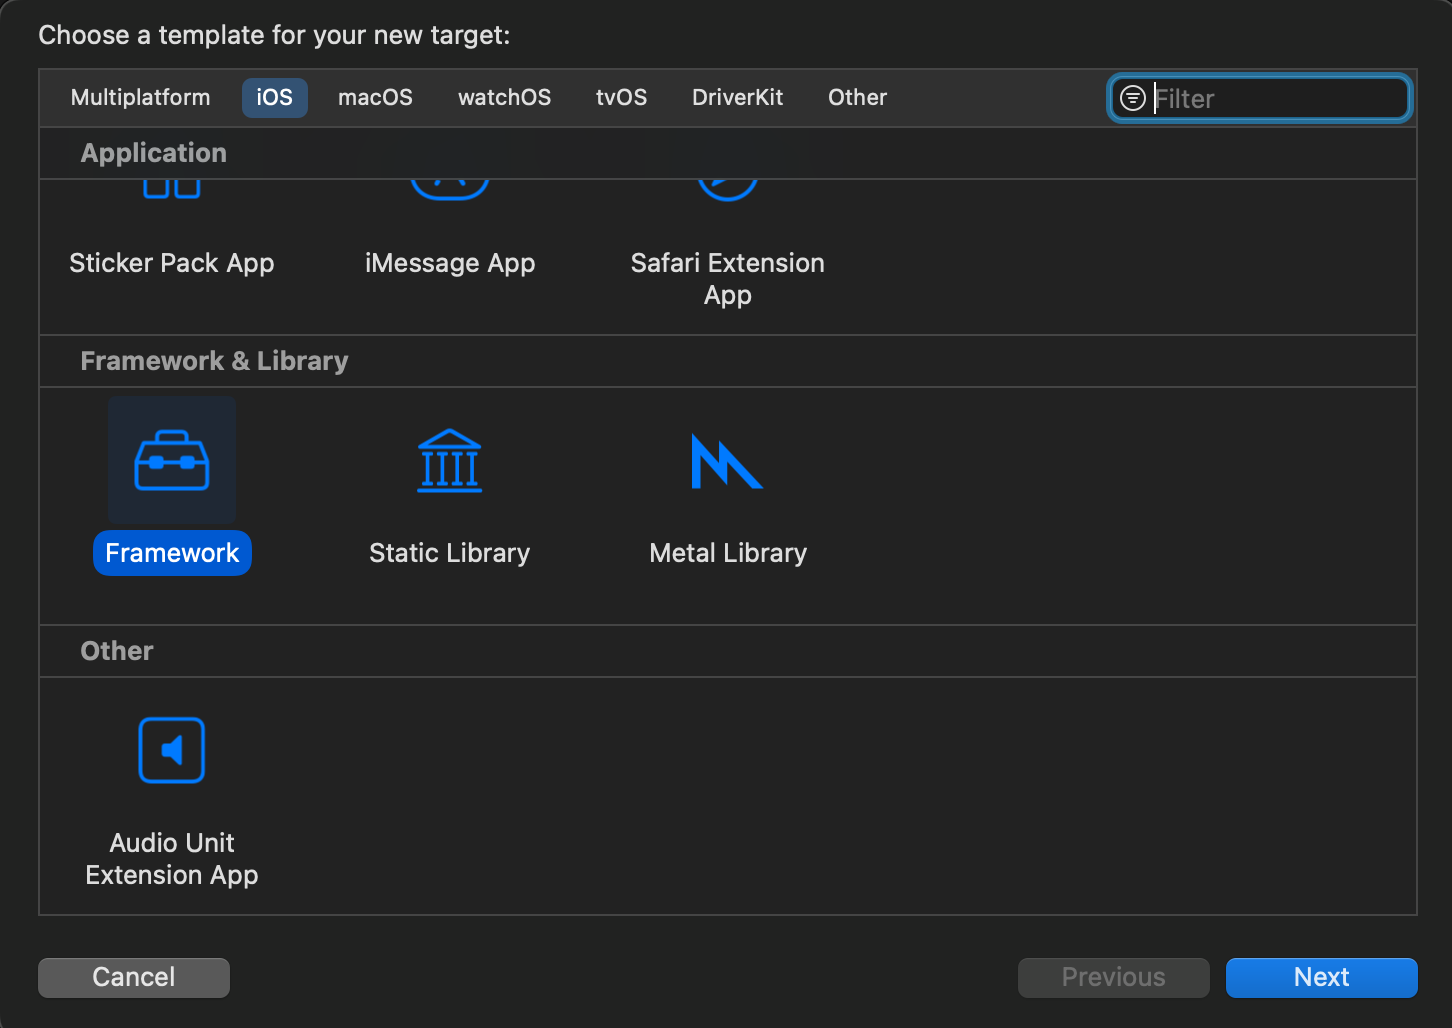Switch to the Multiplatform tab
The width and height of the screenshot is (1452, 1028).
coord(141,98)
